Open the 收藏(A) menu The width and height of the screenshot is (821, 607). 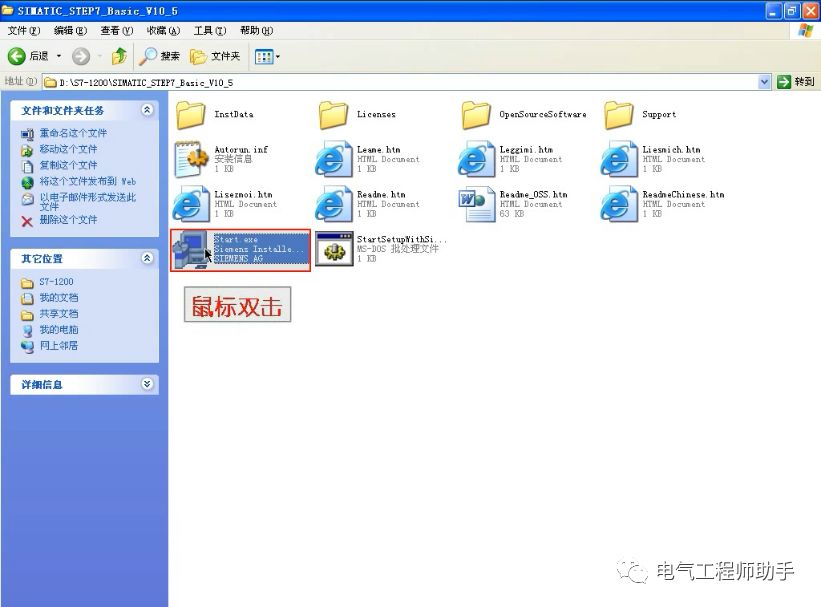[163, 30]
